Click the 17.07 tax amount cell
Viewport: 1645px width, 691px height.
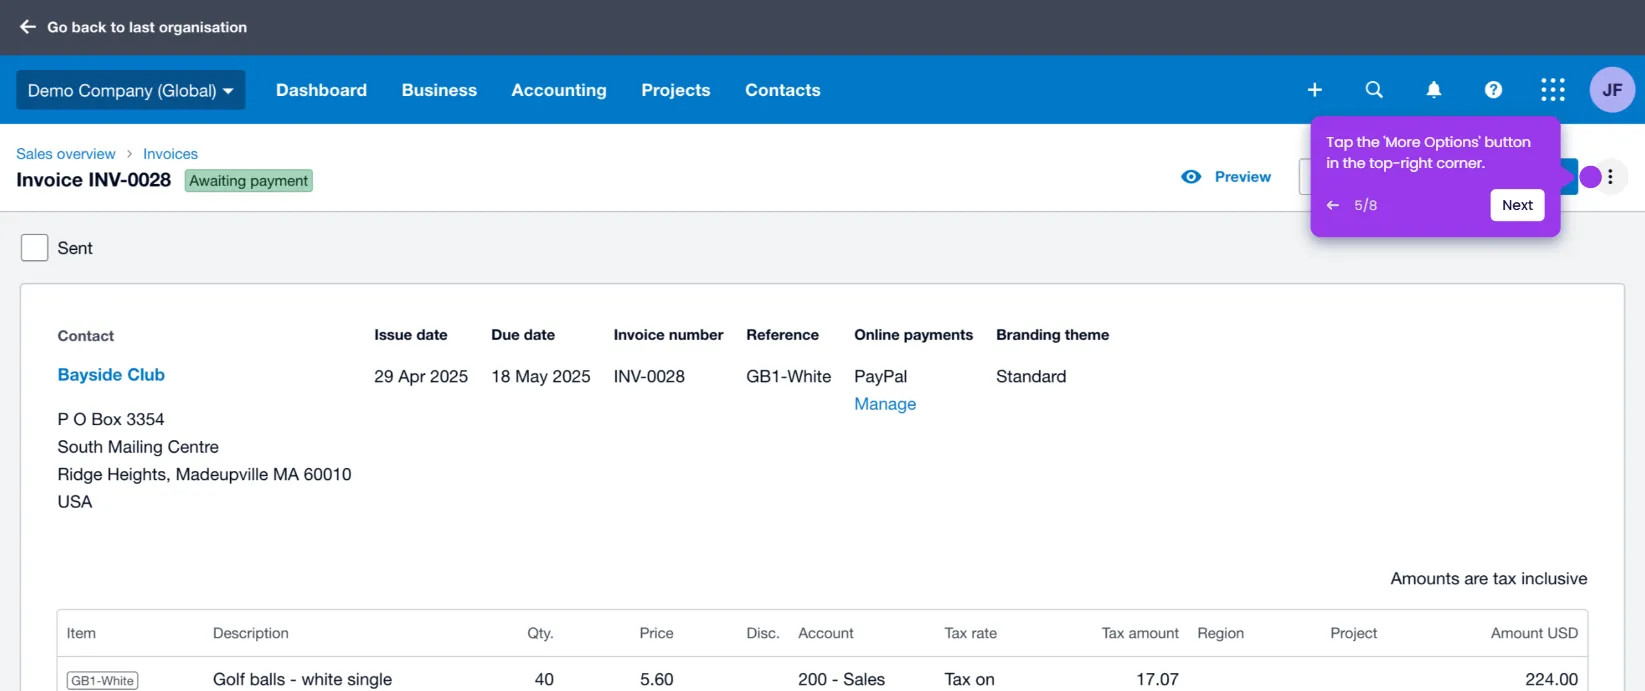click(1157, 680)
